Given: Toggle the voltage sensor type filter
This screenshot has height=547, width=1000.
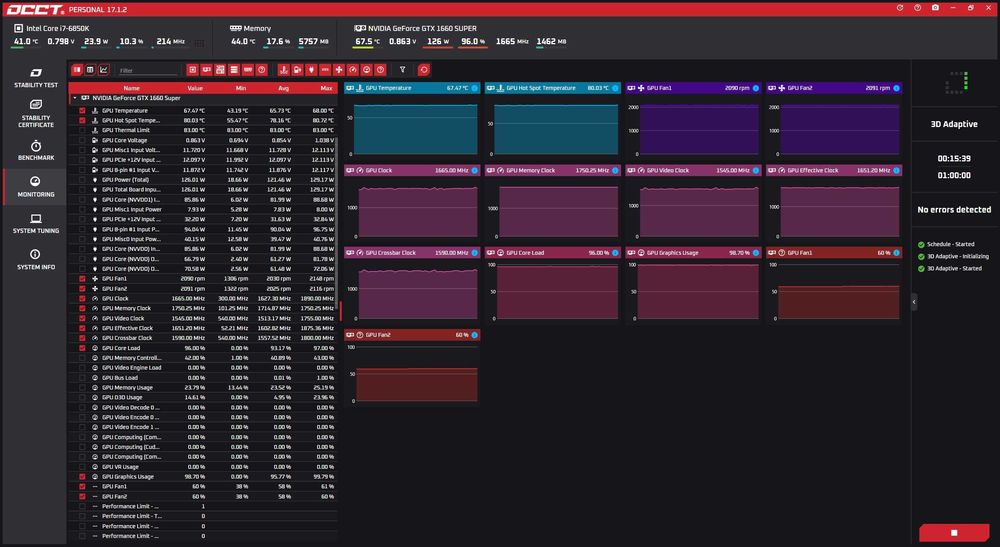Looking at the screenshot, I should click(x=297, y=69).
